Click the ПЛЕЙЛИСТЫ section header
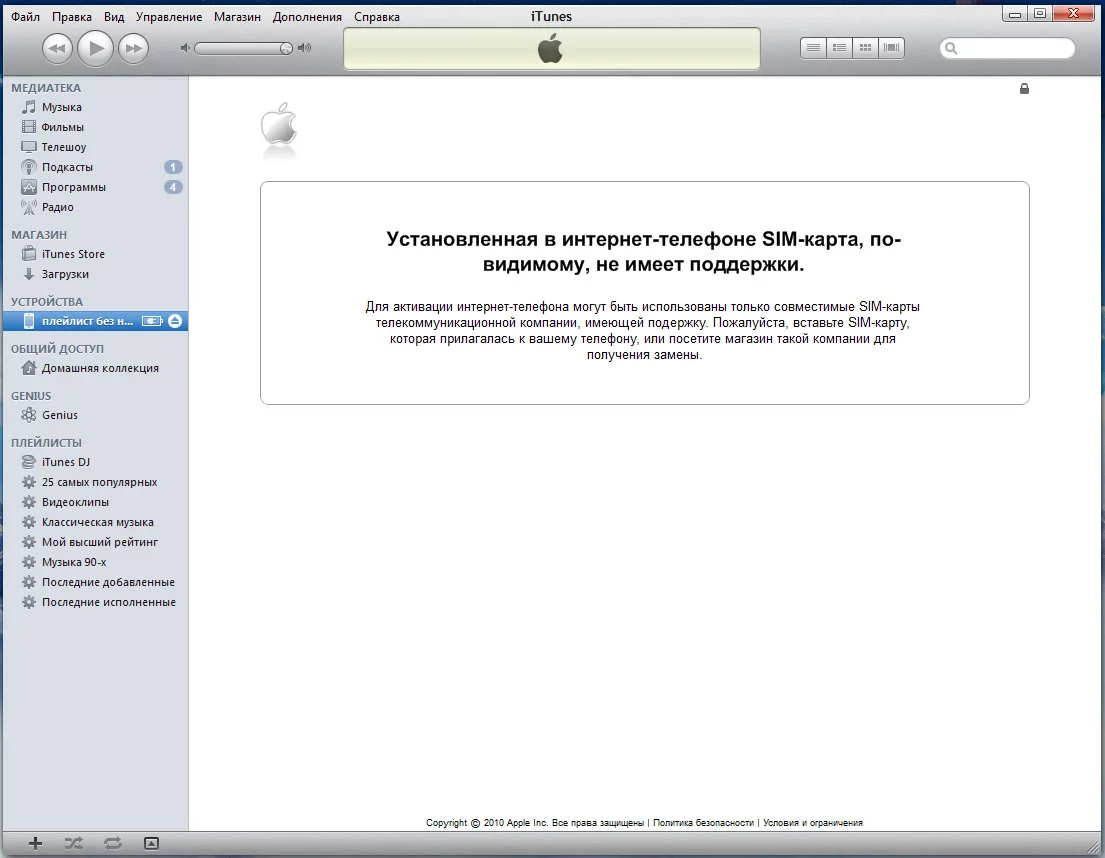 coord(46,442)
